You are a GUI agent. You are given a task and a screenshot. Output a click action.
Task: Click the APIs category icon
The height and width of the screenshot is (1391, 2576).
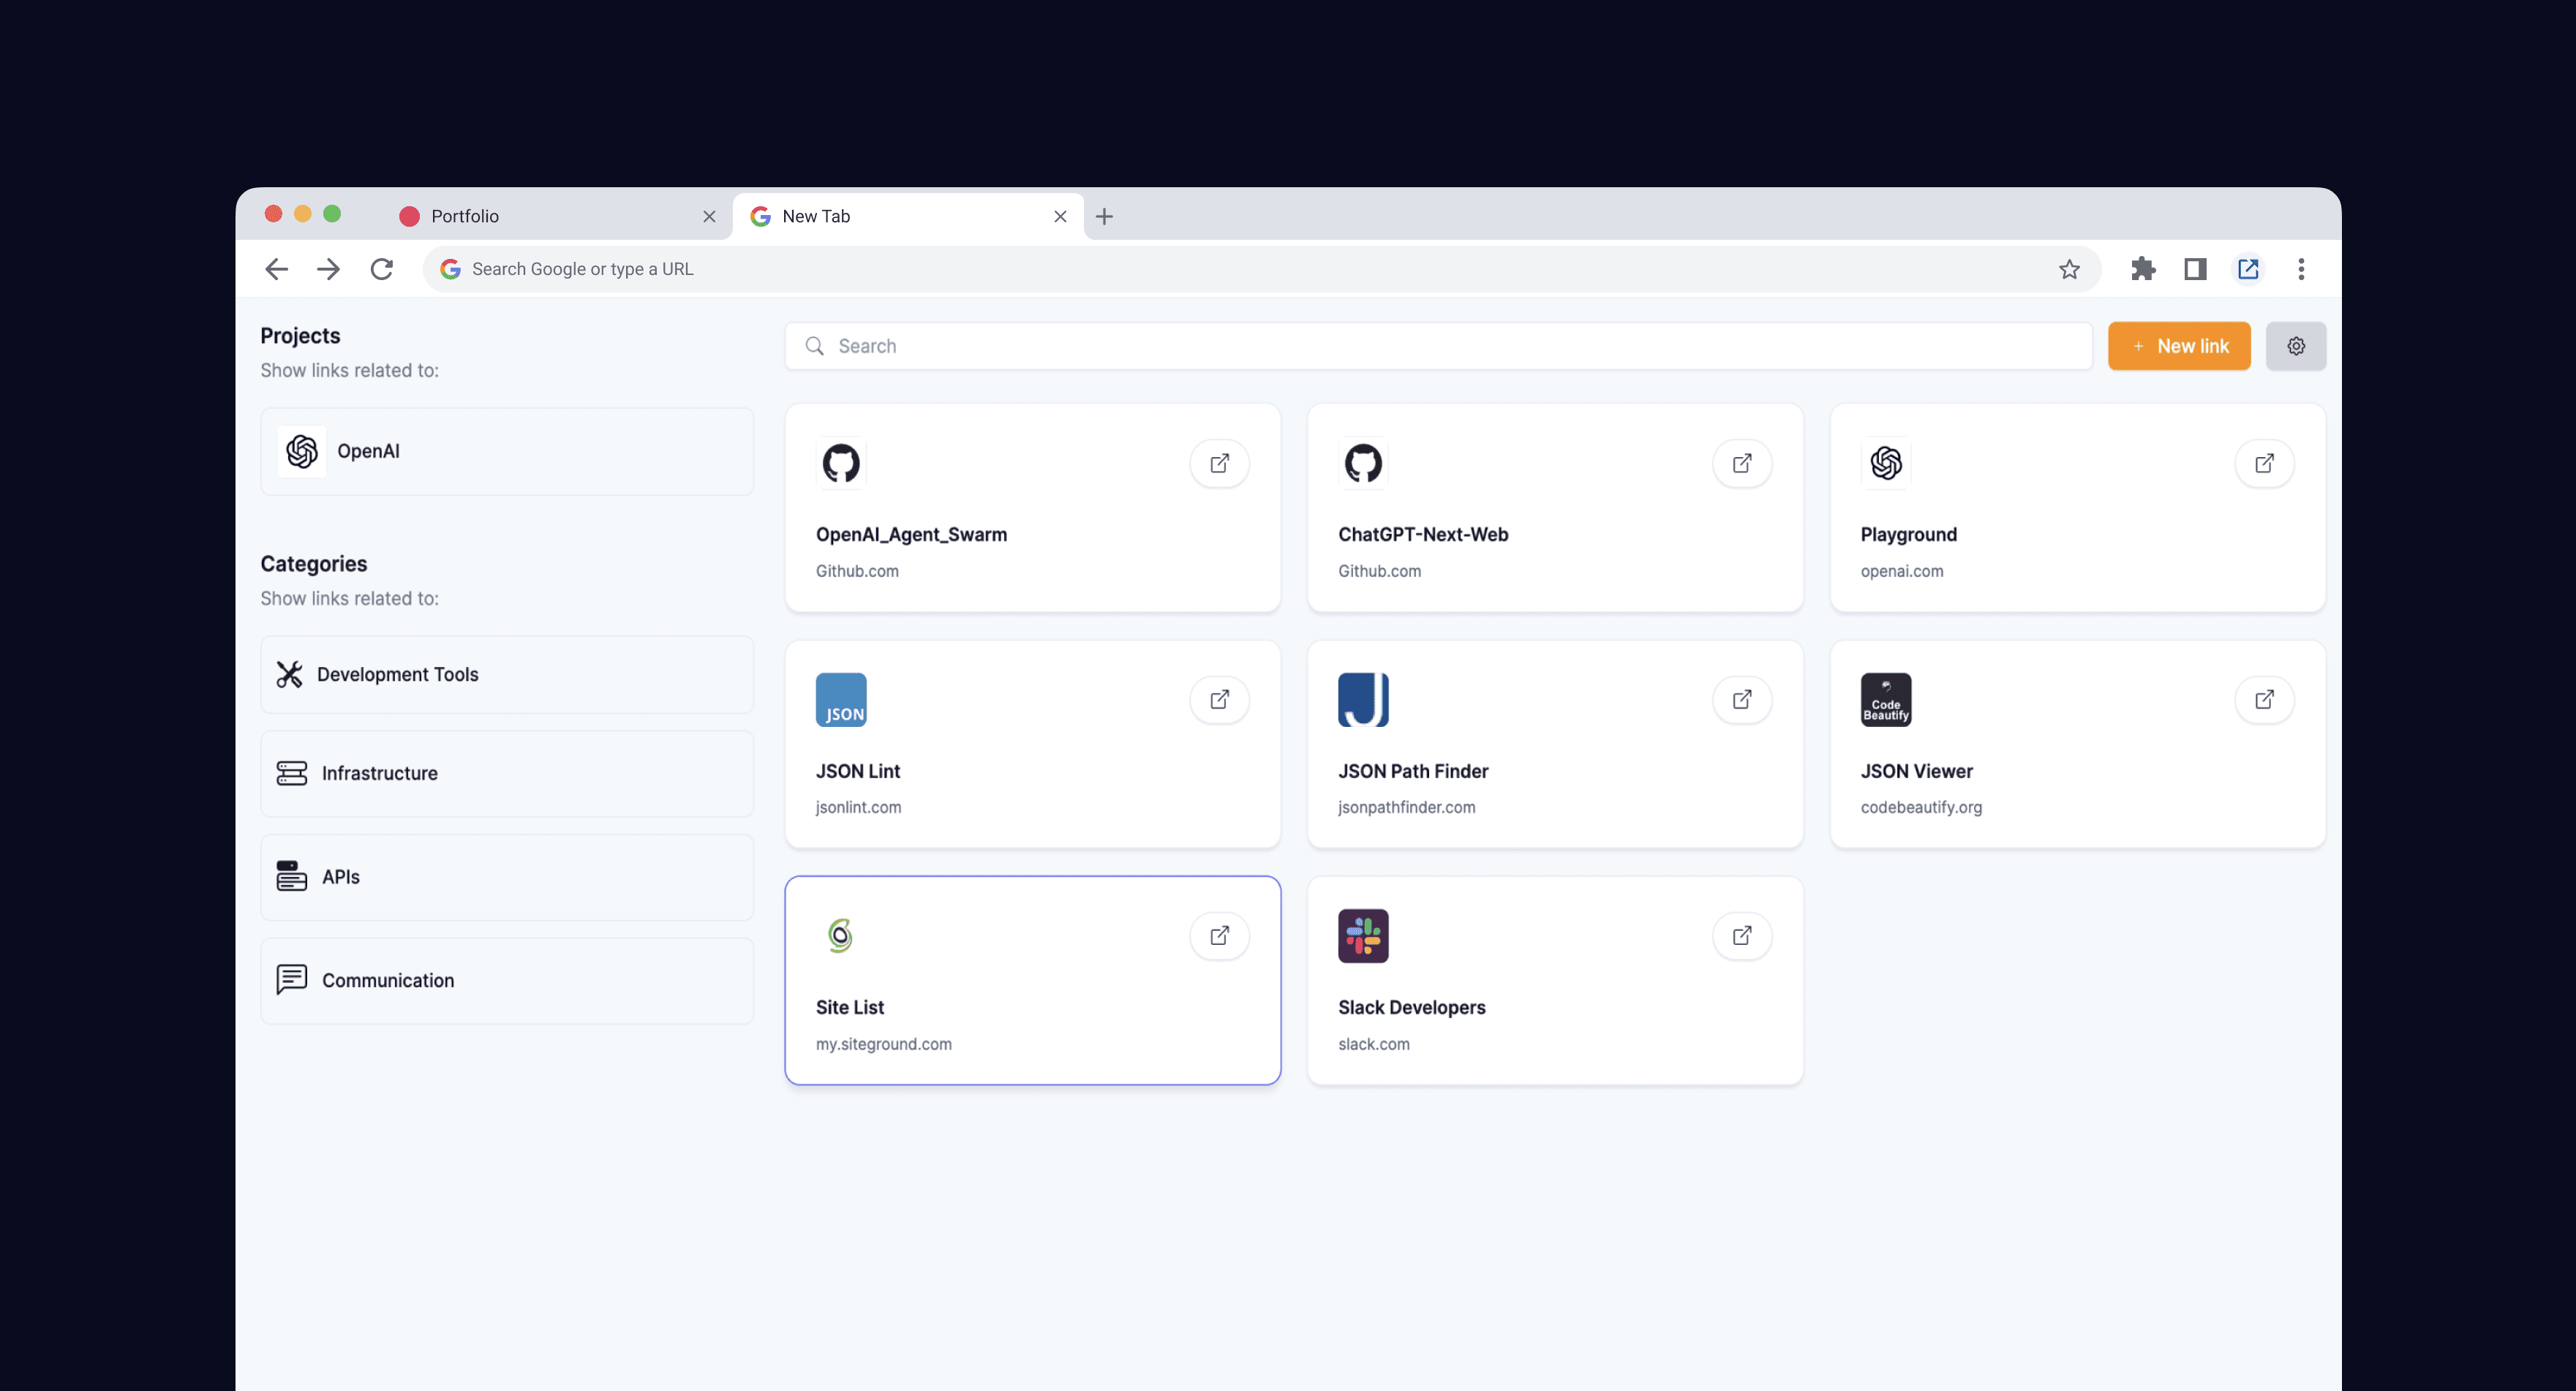tap(290, 877)
